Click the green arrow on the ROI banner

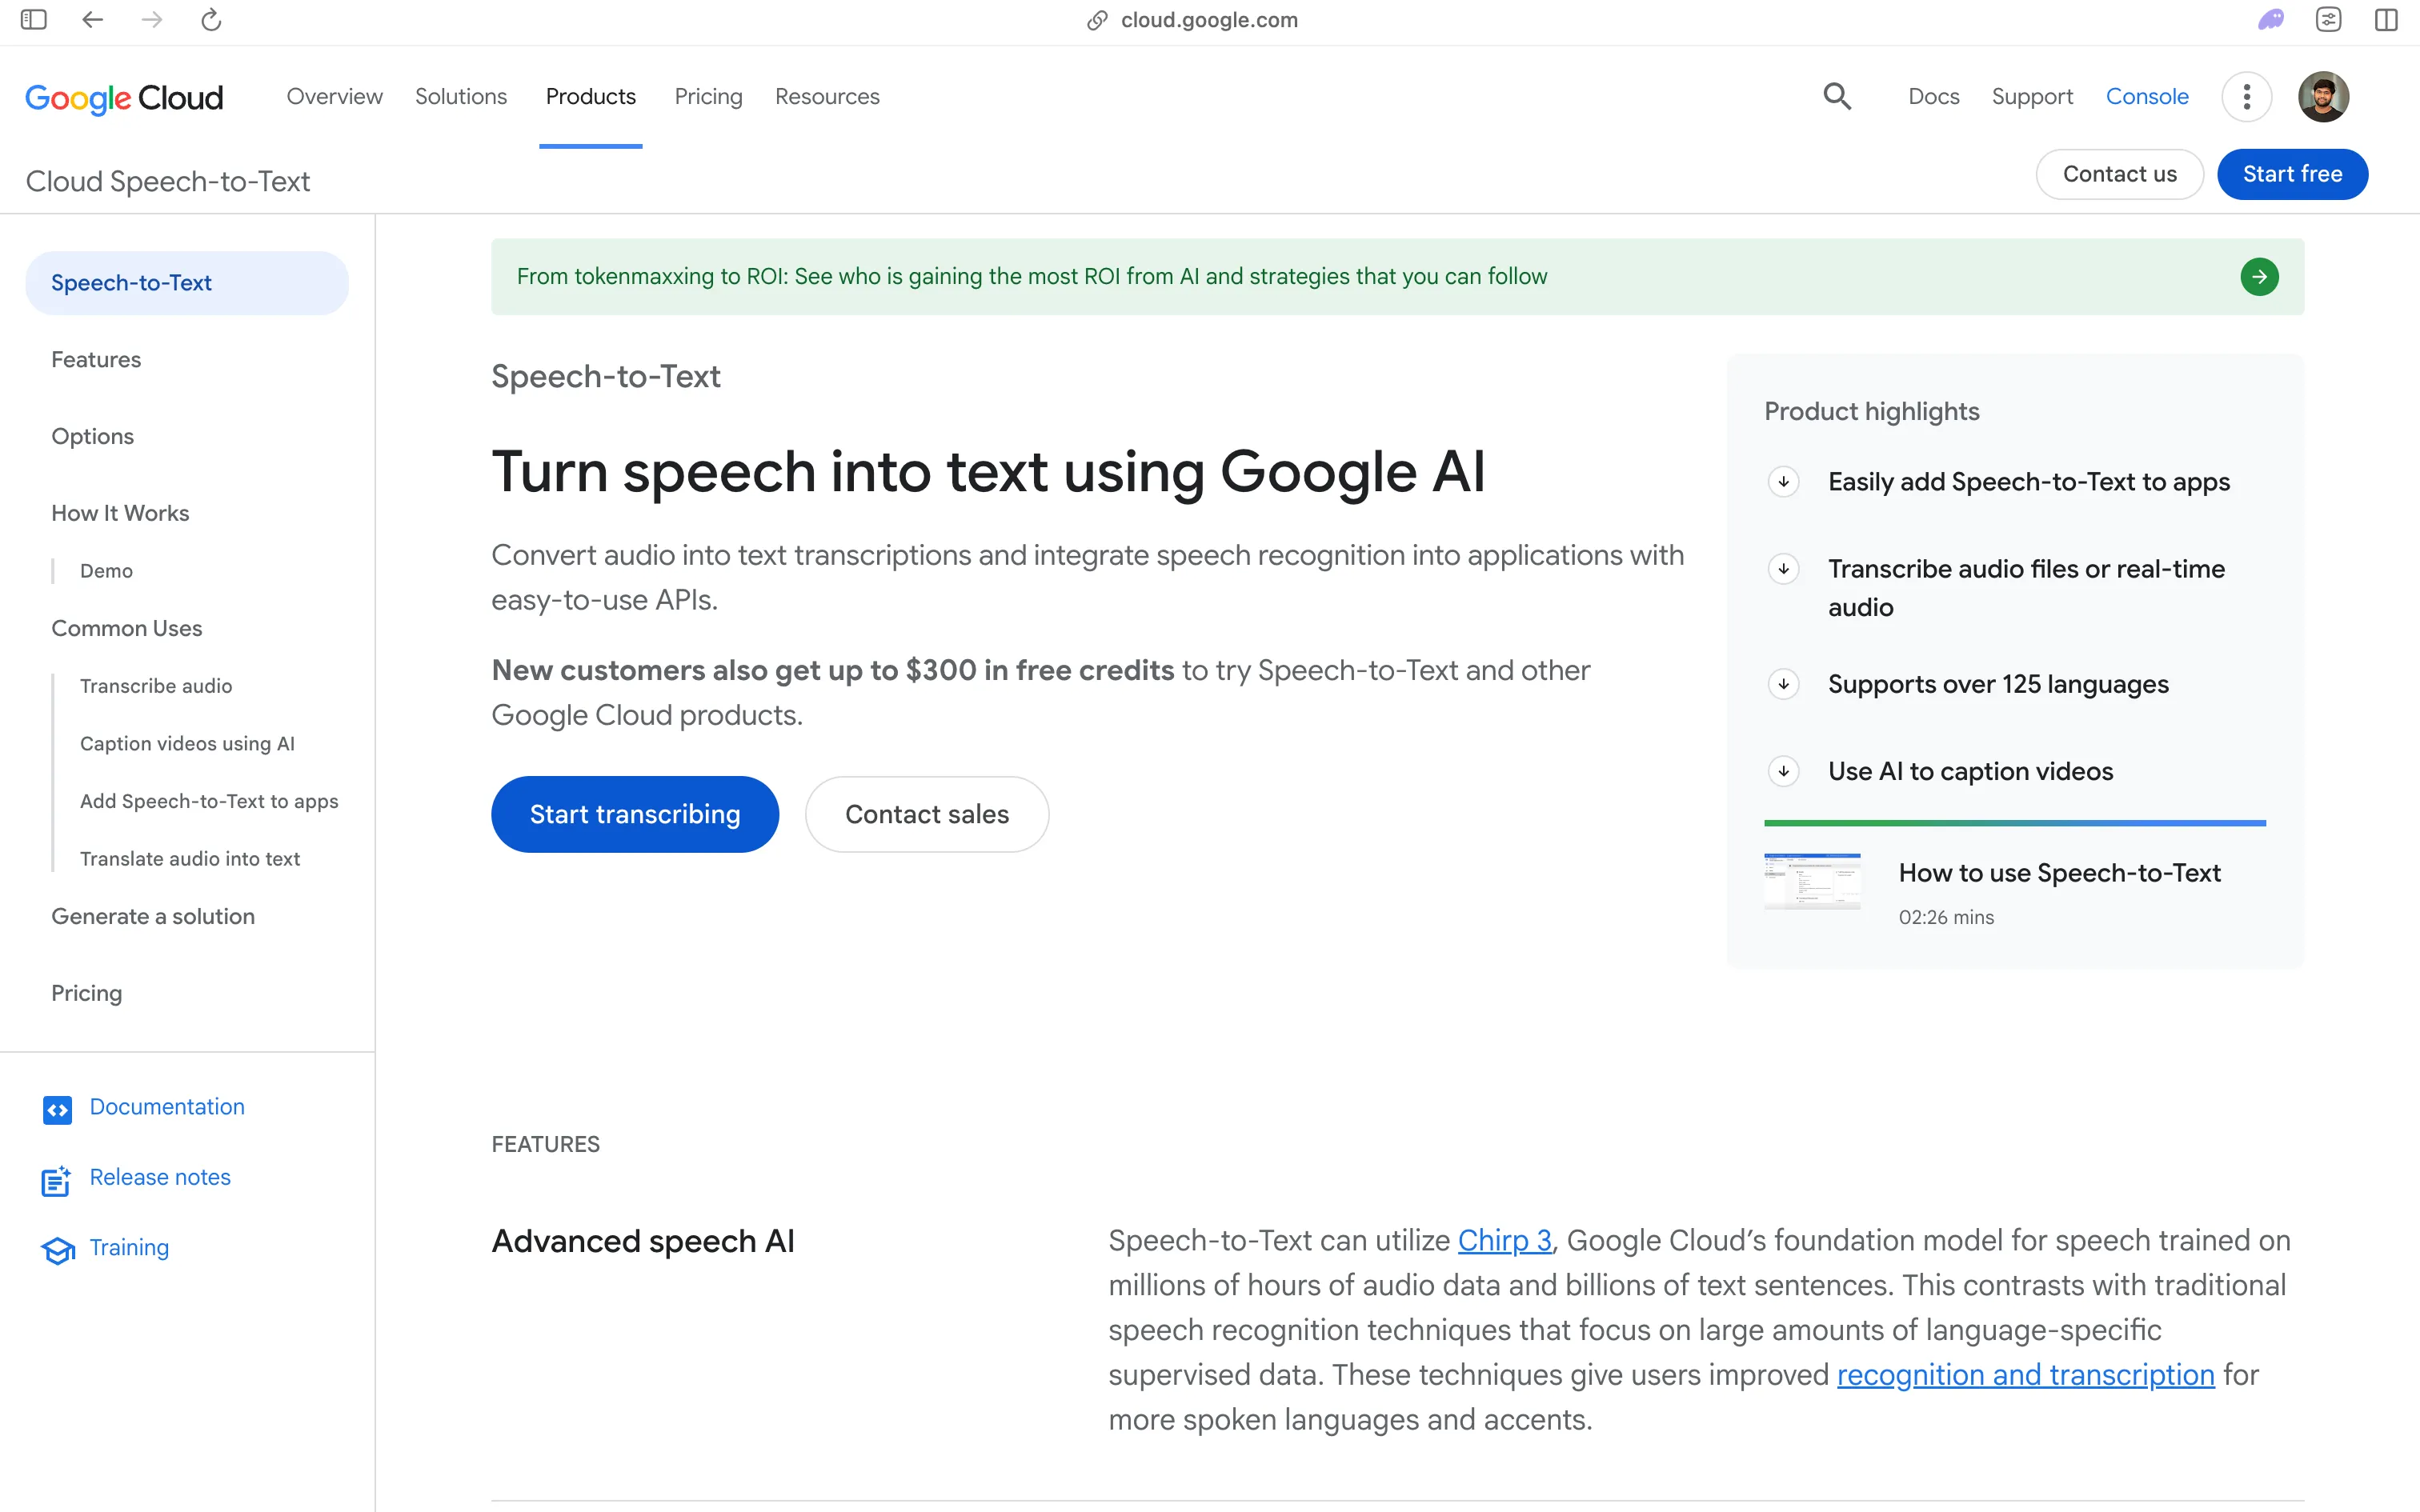[x=2259, y=276]
